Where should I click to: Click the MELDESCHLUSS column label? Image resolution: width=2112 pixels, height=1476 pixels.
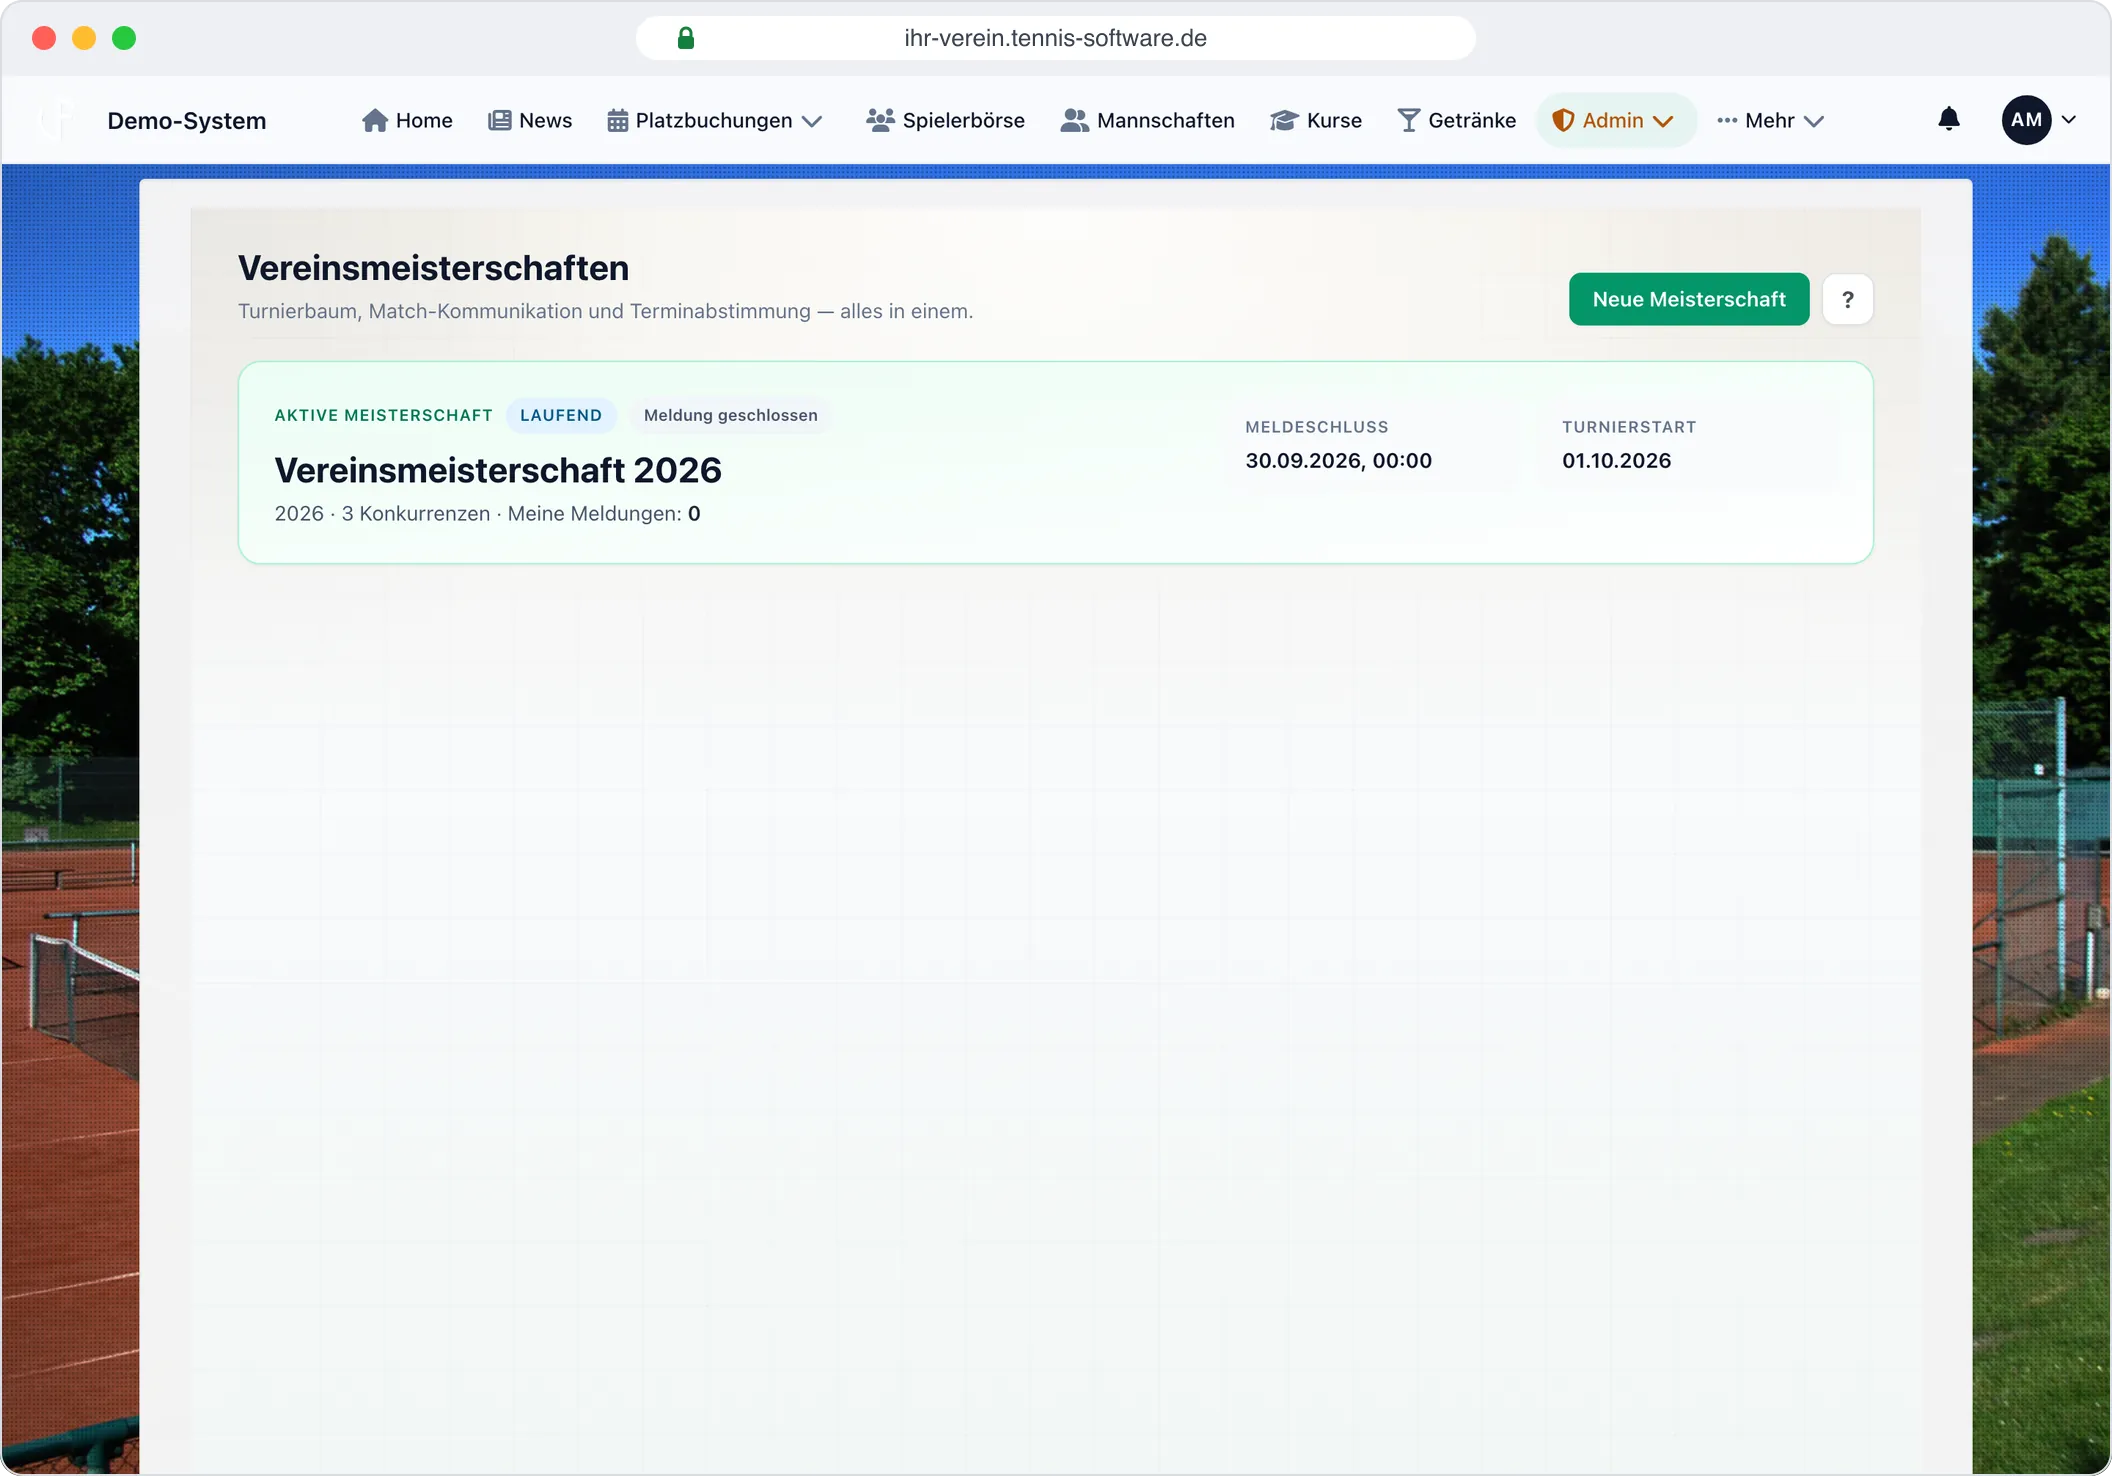tap(1317, 427)
